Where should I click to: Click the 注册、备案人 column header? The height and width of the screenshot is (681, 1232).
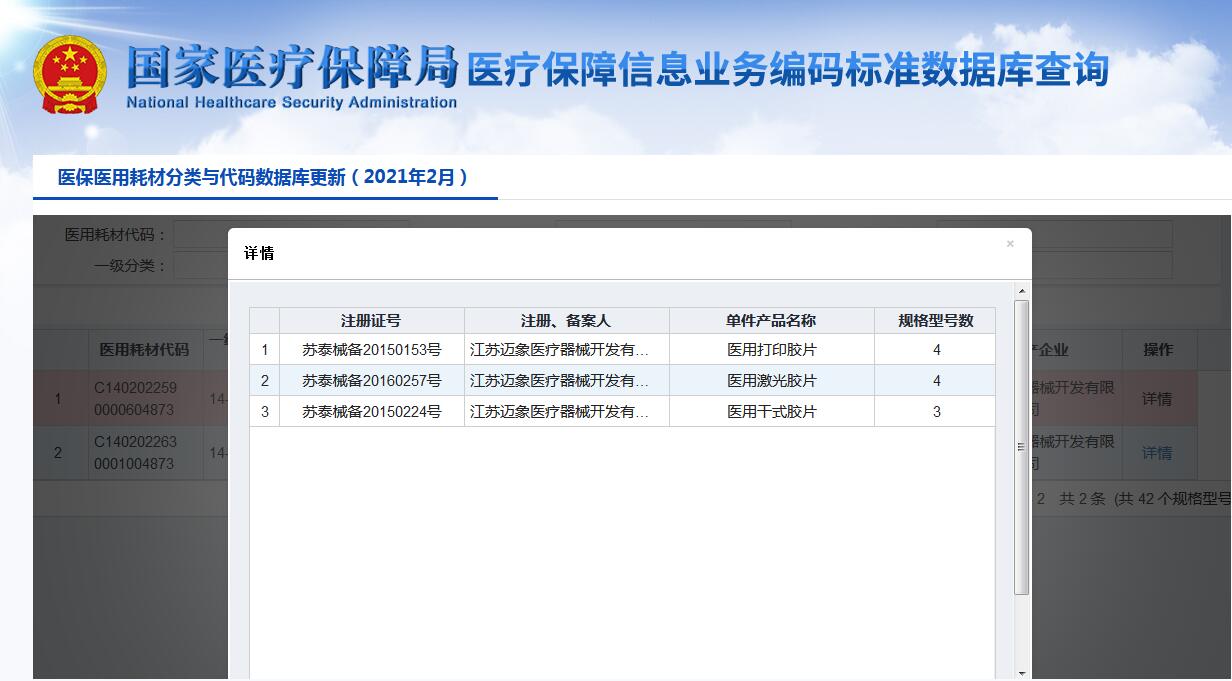tap(566, 321)
